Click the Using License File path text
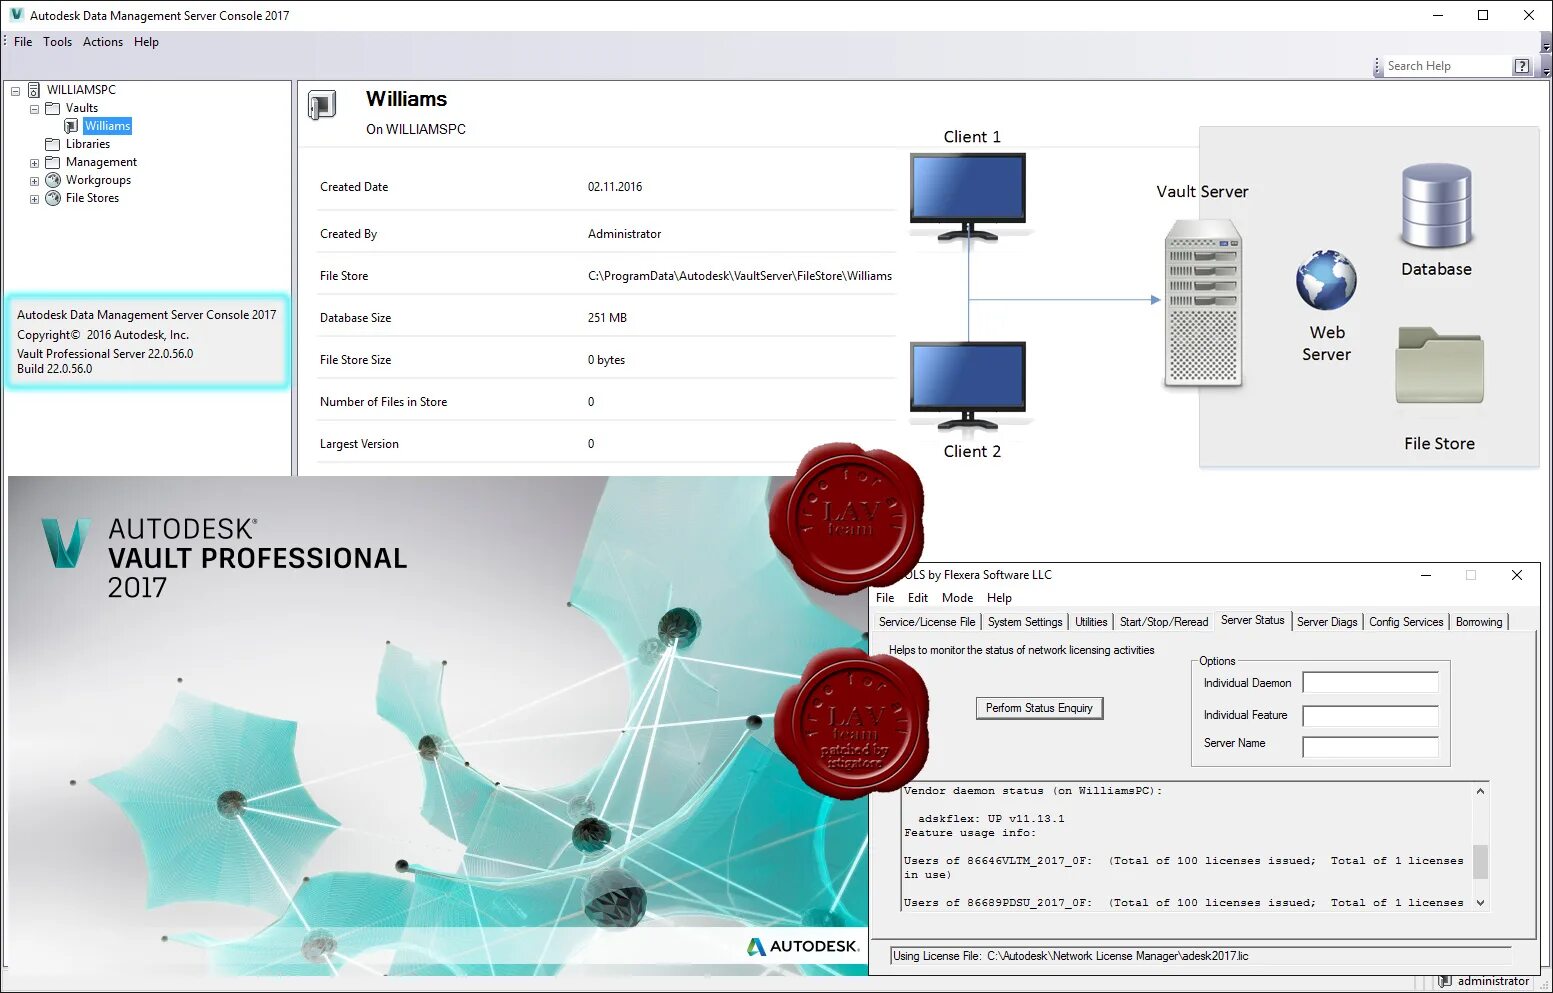This screenshot has height=993, width=1553. click(1070, 956)
